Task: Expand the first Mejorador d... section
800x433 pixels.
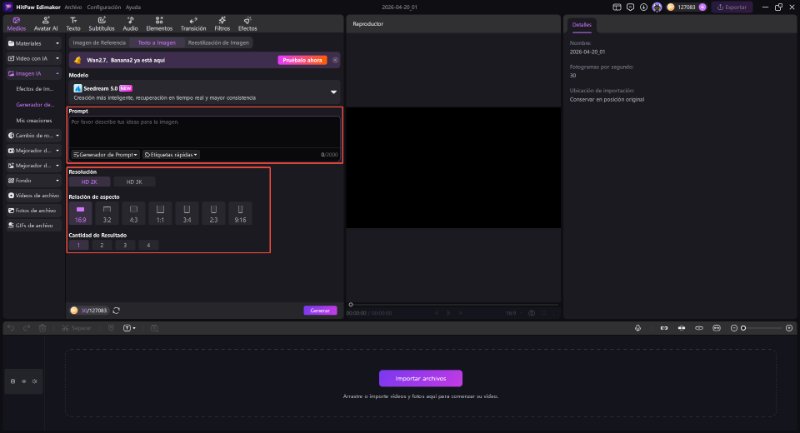Action: (33, 150)
